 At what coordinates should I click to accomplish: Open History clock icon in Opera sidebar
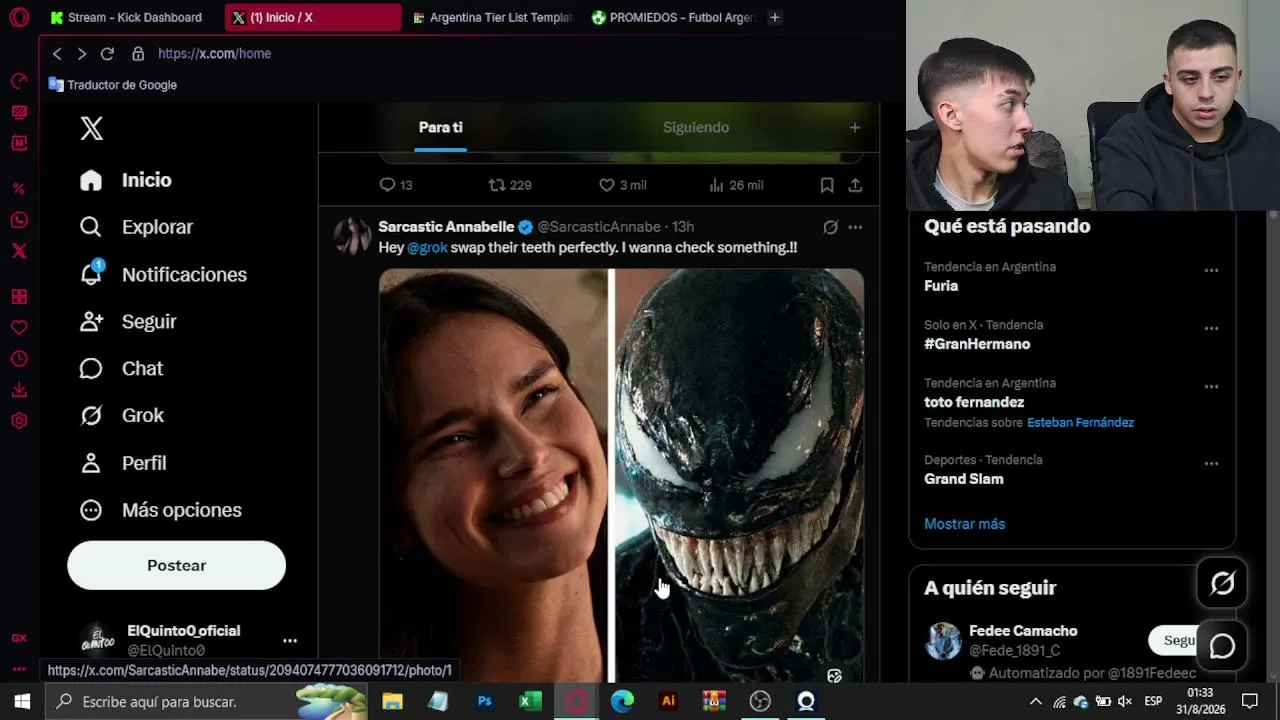pyautogui.click(x=19, y=359)
